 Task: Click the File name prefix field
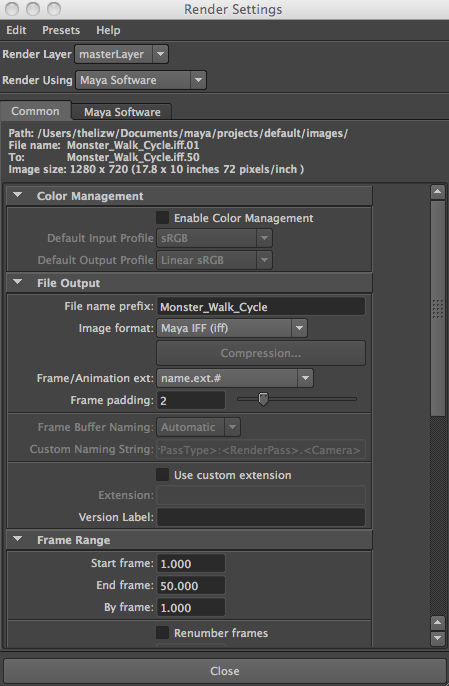[x=261, y=306]
